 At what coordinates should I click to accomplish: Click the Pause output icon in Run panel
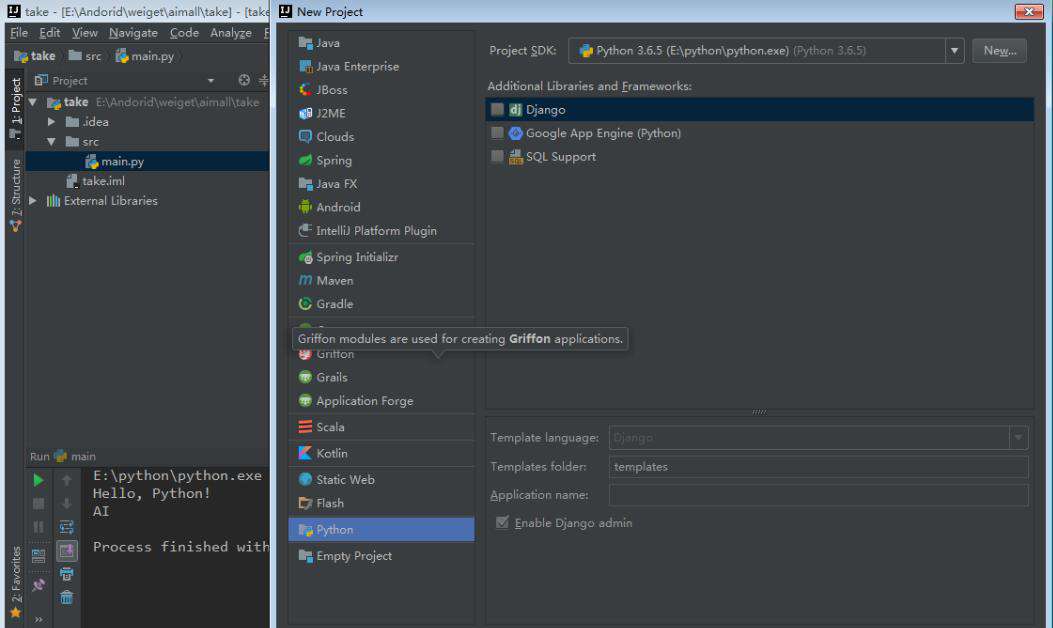[38, 527]
